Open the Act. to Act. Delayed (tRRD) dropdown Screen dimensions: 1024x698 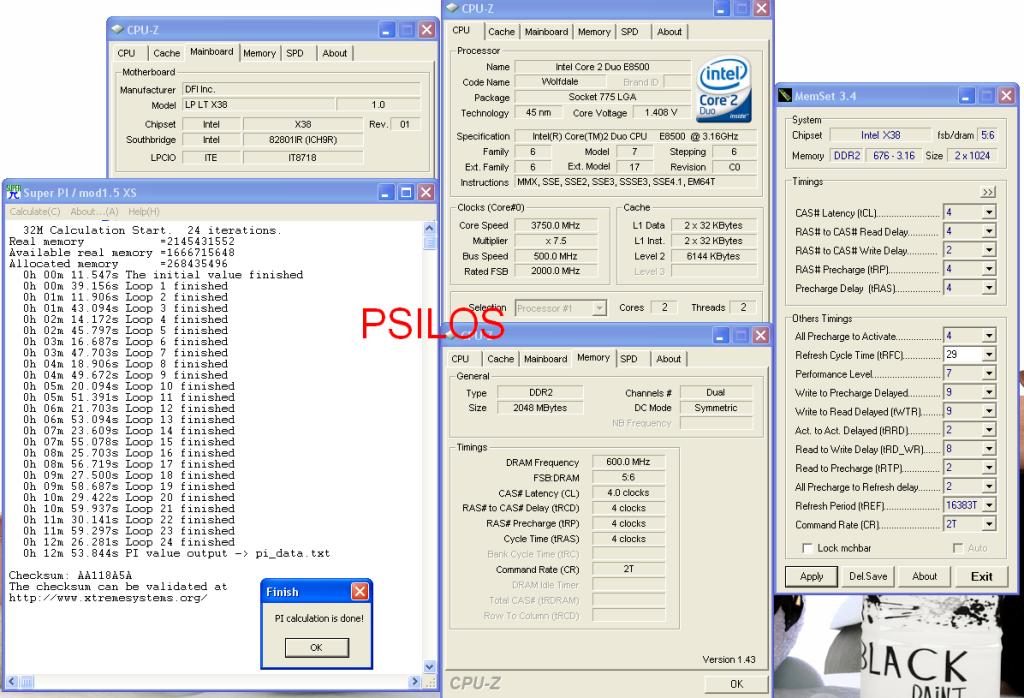[x=989, y=430]
